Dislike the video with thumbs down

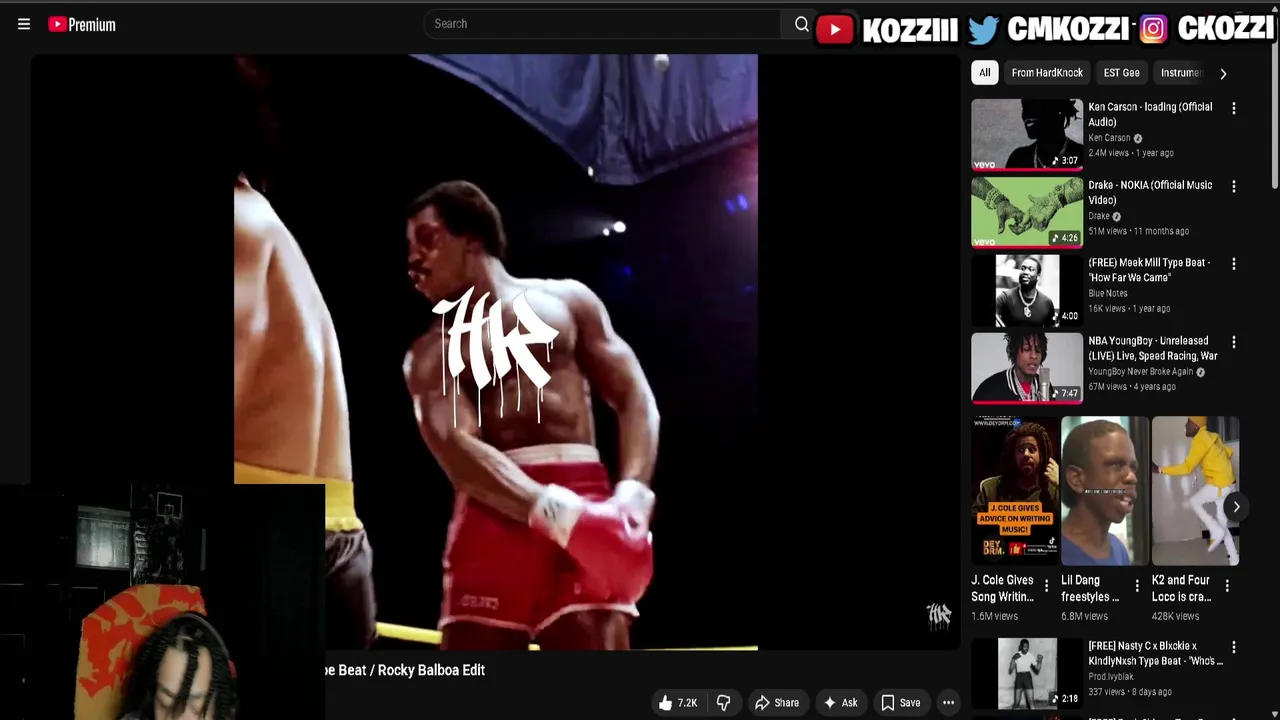[x=723, y=703]
